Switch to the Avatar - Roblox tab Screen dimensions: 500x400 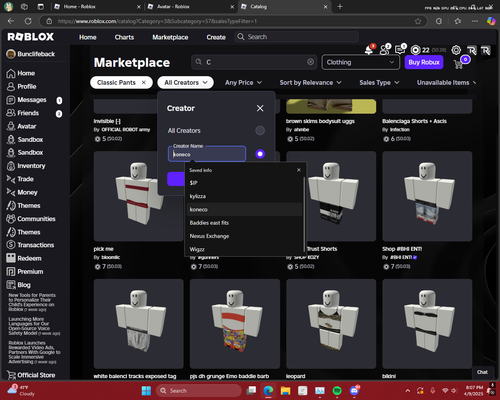pos(190,7)
